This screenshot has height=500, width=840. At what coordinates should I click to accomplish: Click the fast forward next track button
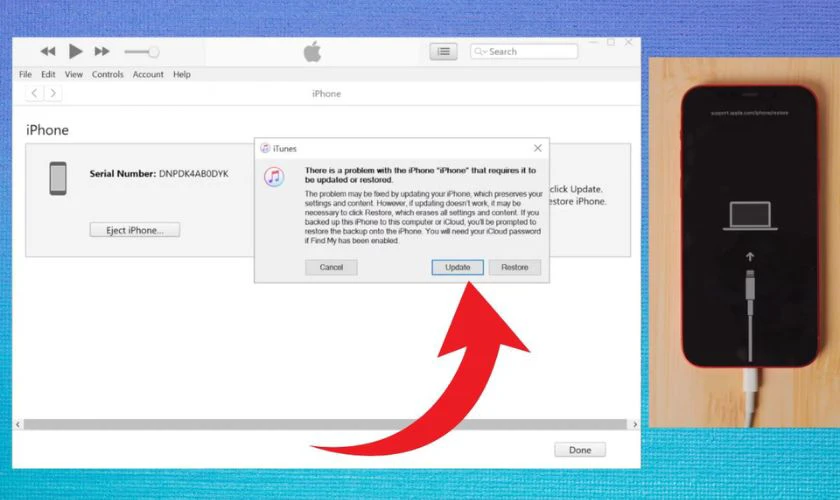click(x=102, y=51)
